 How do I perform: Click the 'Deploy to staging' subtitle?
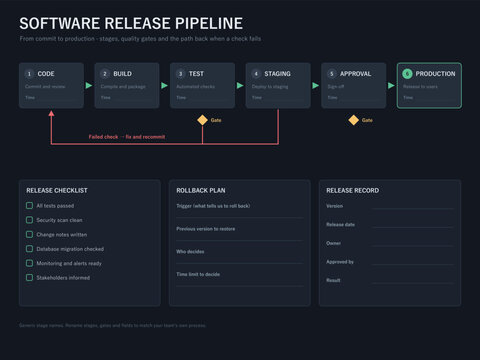[270, 86]
